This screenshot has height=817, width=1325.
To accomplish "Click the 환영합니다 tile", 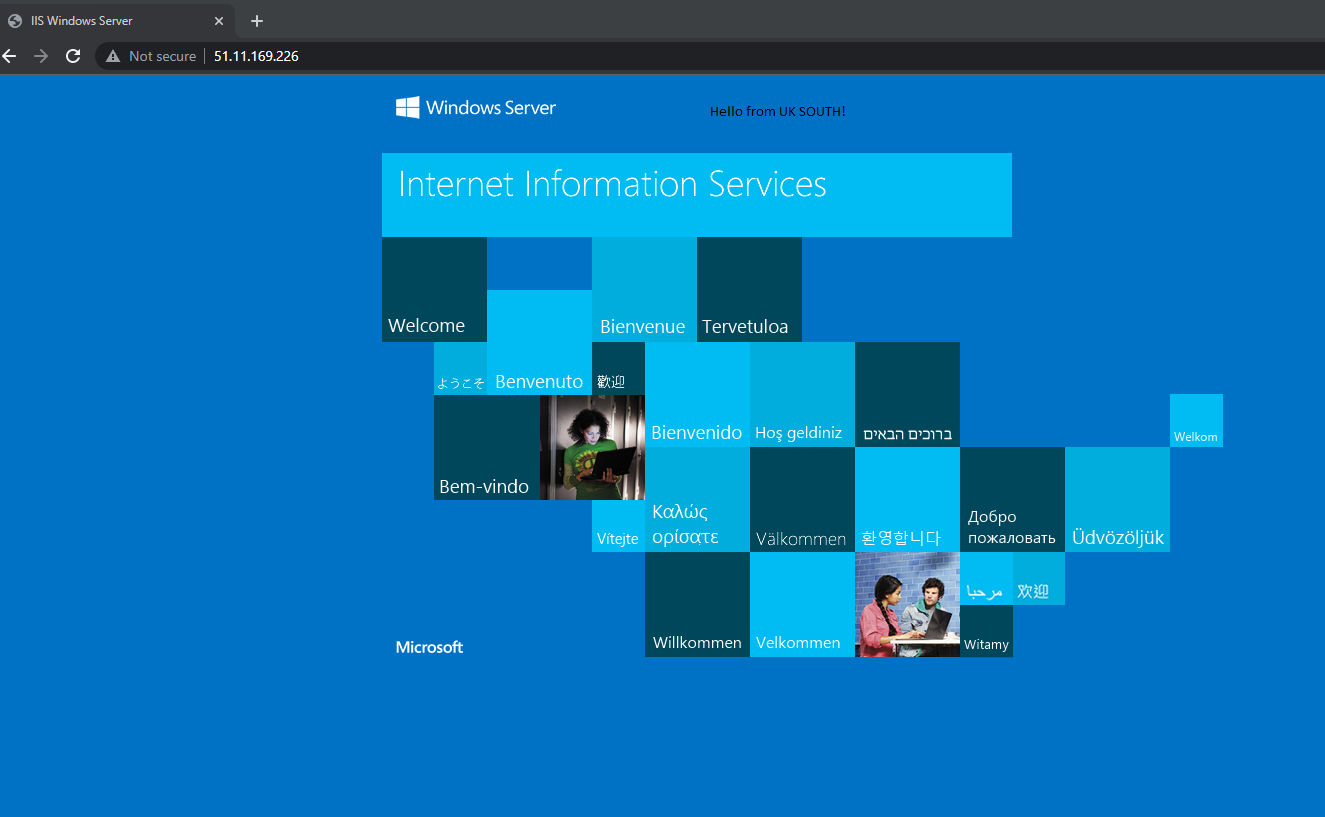I will coord(907,500).
